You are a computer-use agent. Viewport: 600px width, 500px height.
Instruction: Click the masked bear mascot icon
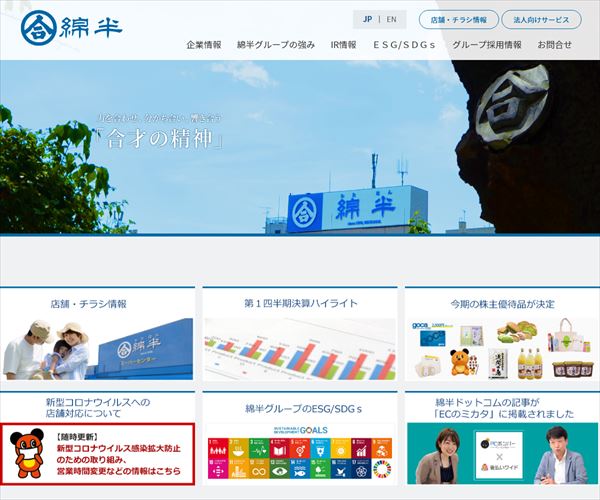click(27, 453)
